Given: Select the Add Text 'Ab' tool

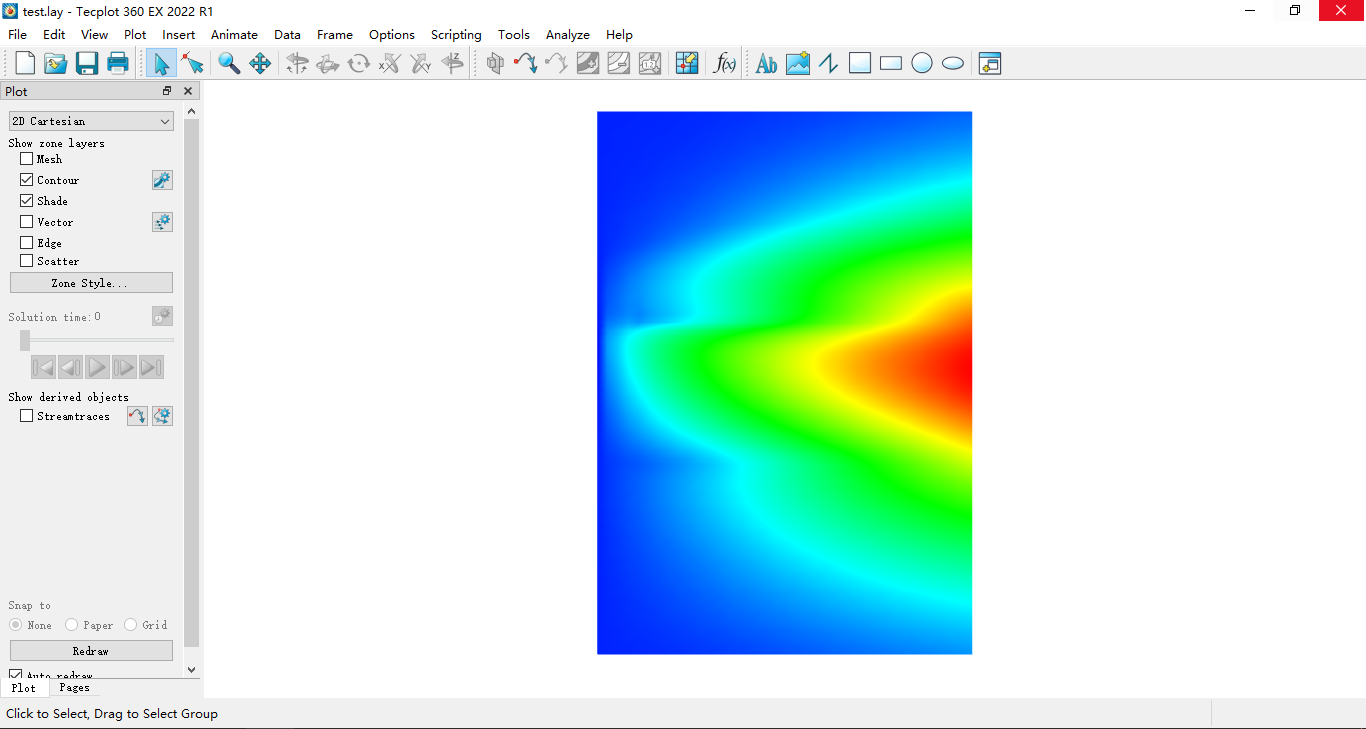Looking at the screenshot, I should click(x=767, y=63).
